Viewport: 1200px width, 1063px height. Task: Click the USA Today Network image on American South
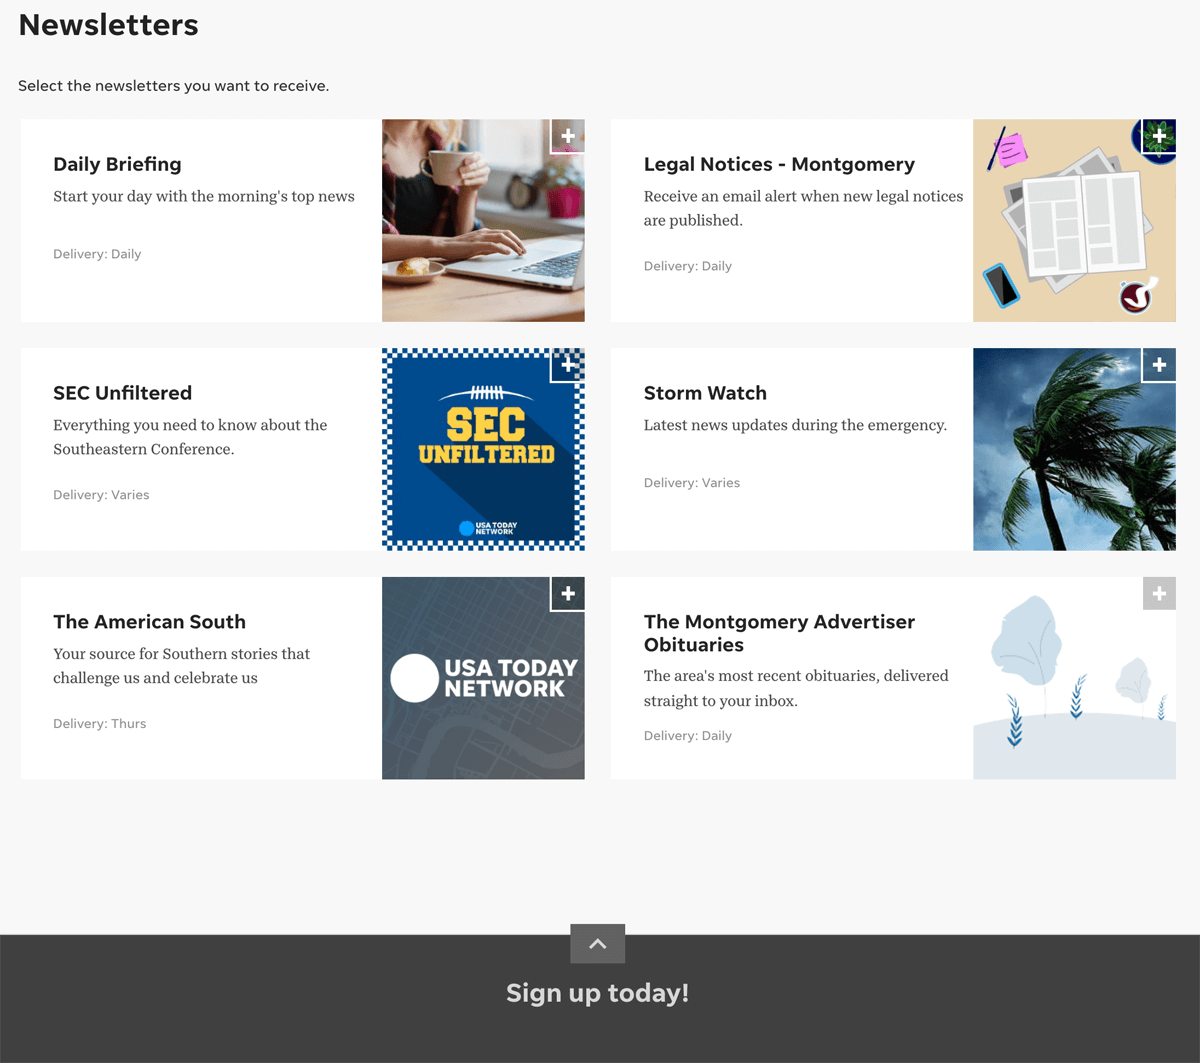[483, 678]
